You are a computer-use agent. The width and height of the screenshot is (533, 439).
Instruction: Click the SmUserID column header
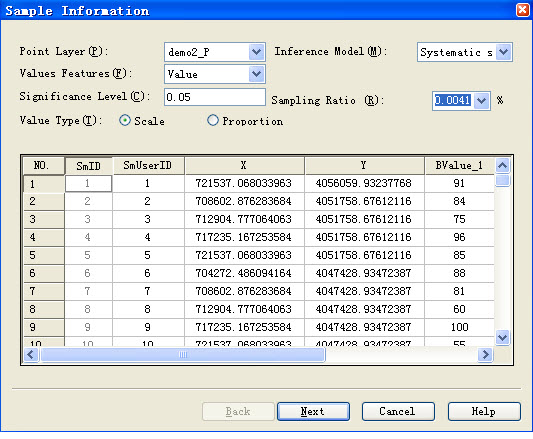[149, 166]
